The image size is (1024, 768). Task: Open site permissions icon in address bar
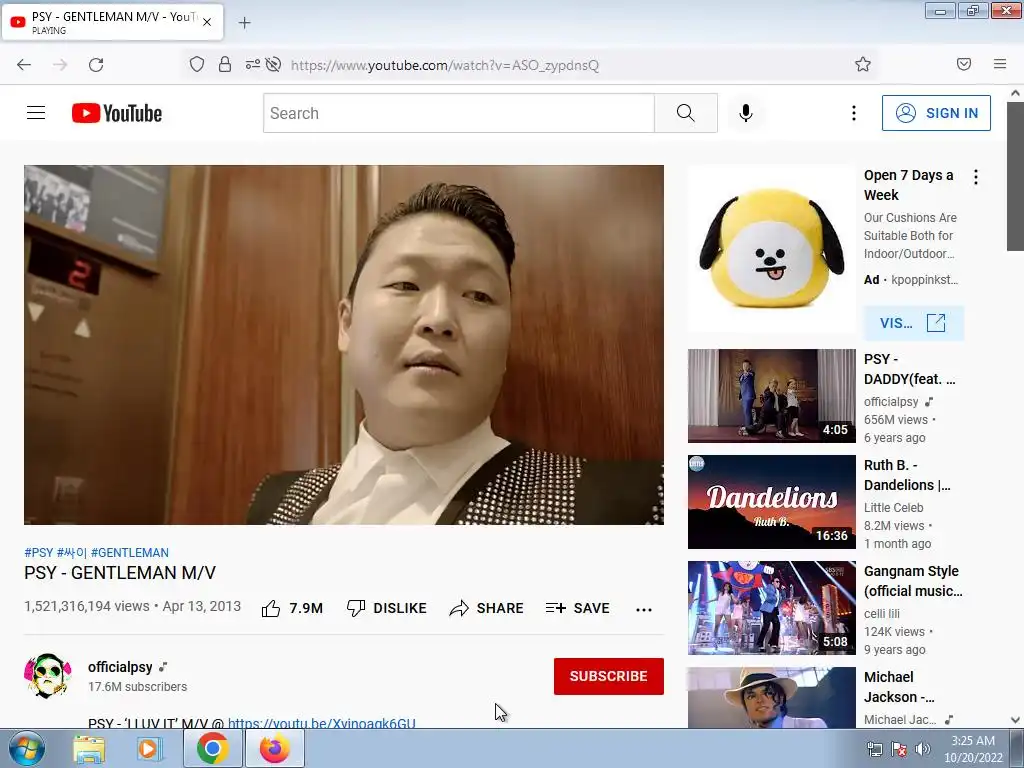[252, 64]
